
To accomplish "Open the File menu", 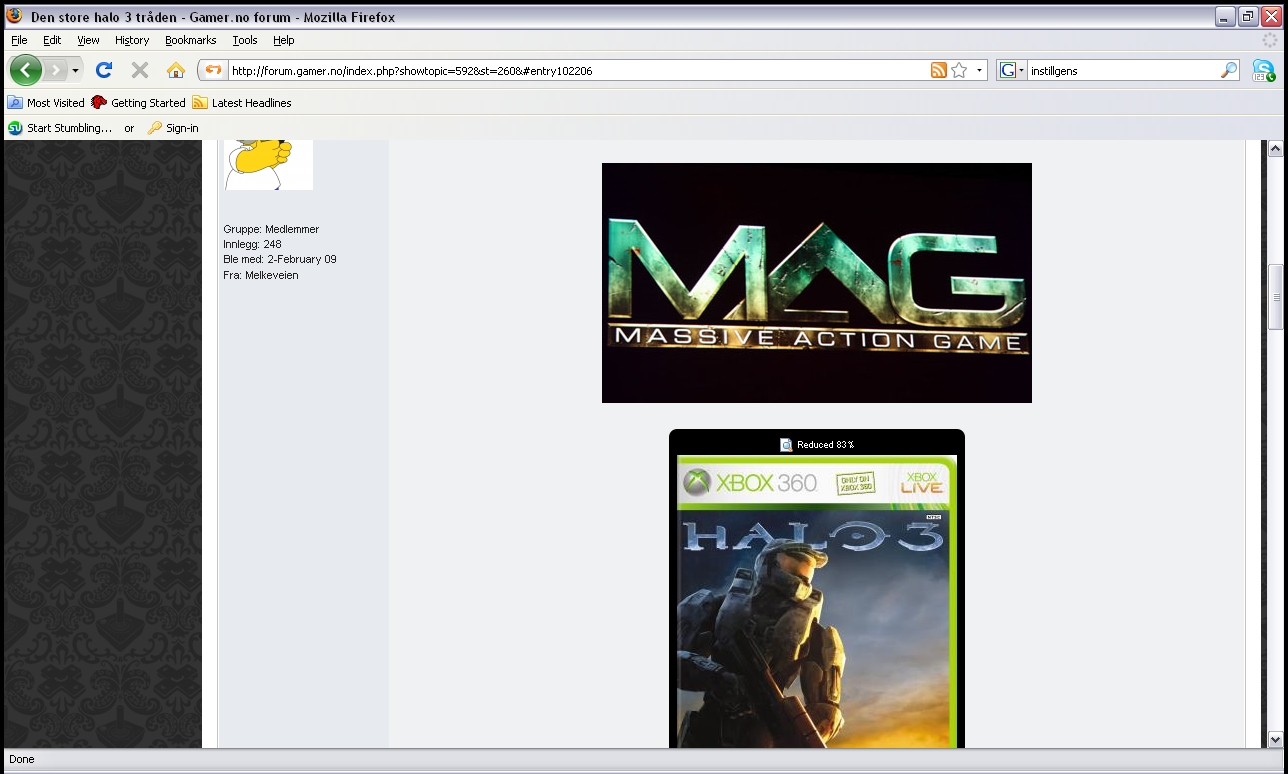I will coord(19,40).
